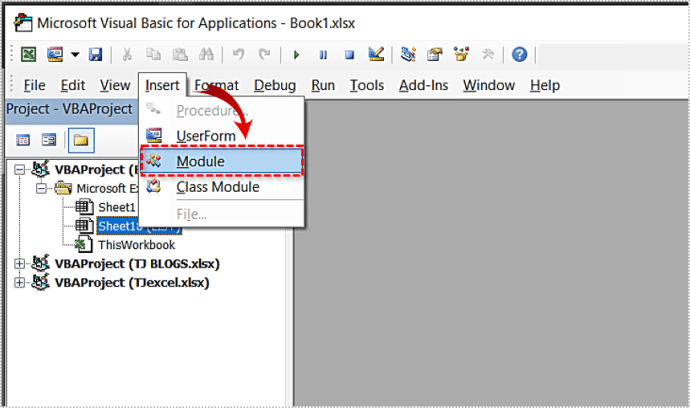Screen dimensions: 690x408
Task: Choose Module from the Insert menu
Action: [222, 162]
